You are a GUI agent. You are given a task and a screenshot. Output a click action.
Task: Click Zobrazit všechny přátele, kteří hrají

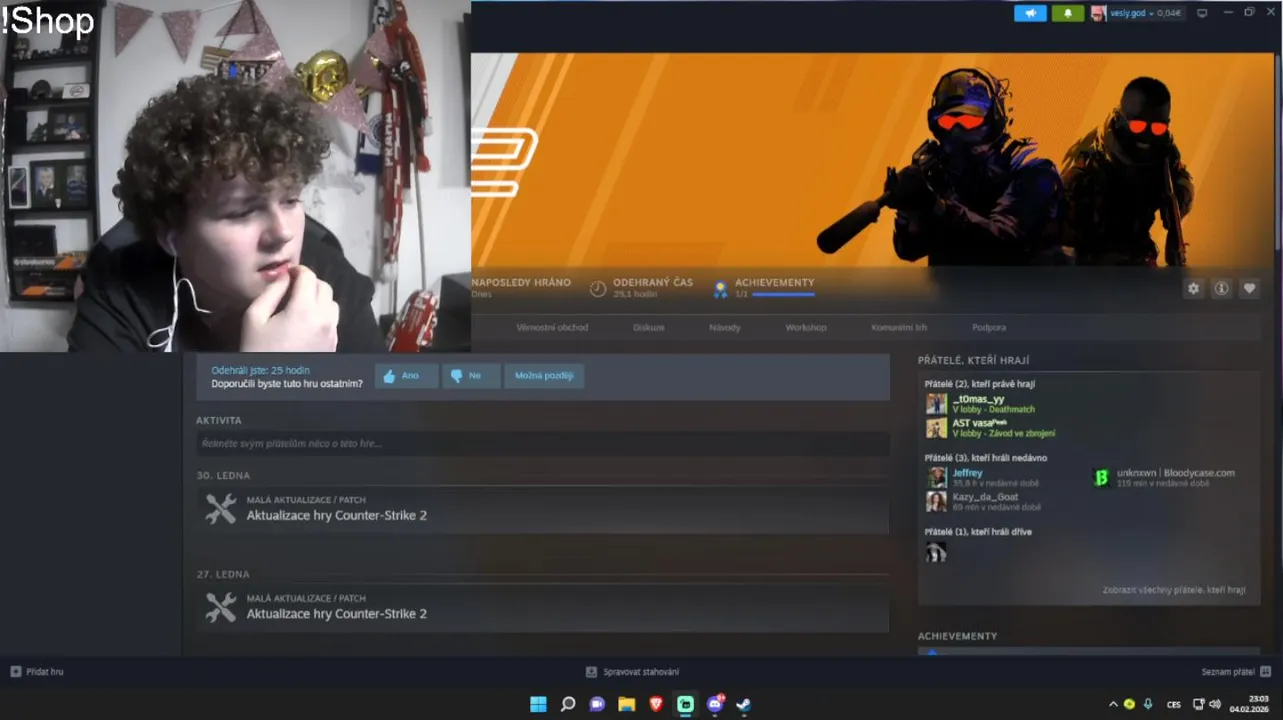(1174, 590)
